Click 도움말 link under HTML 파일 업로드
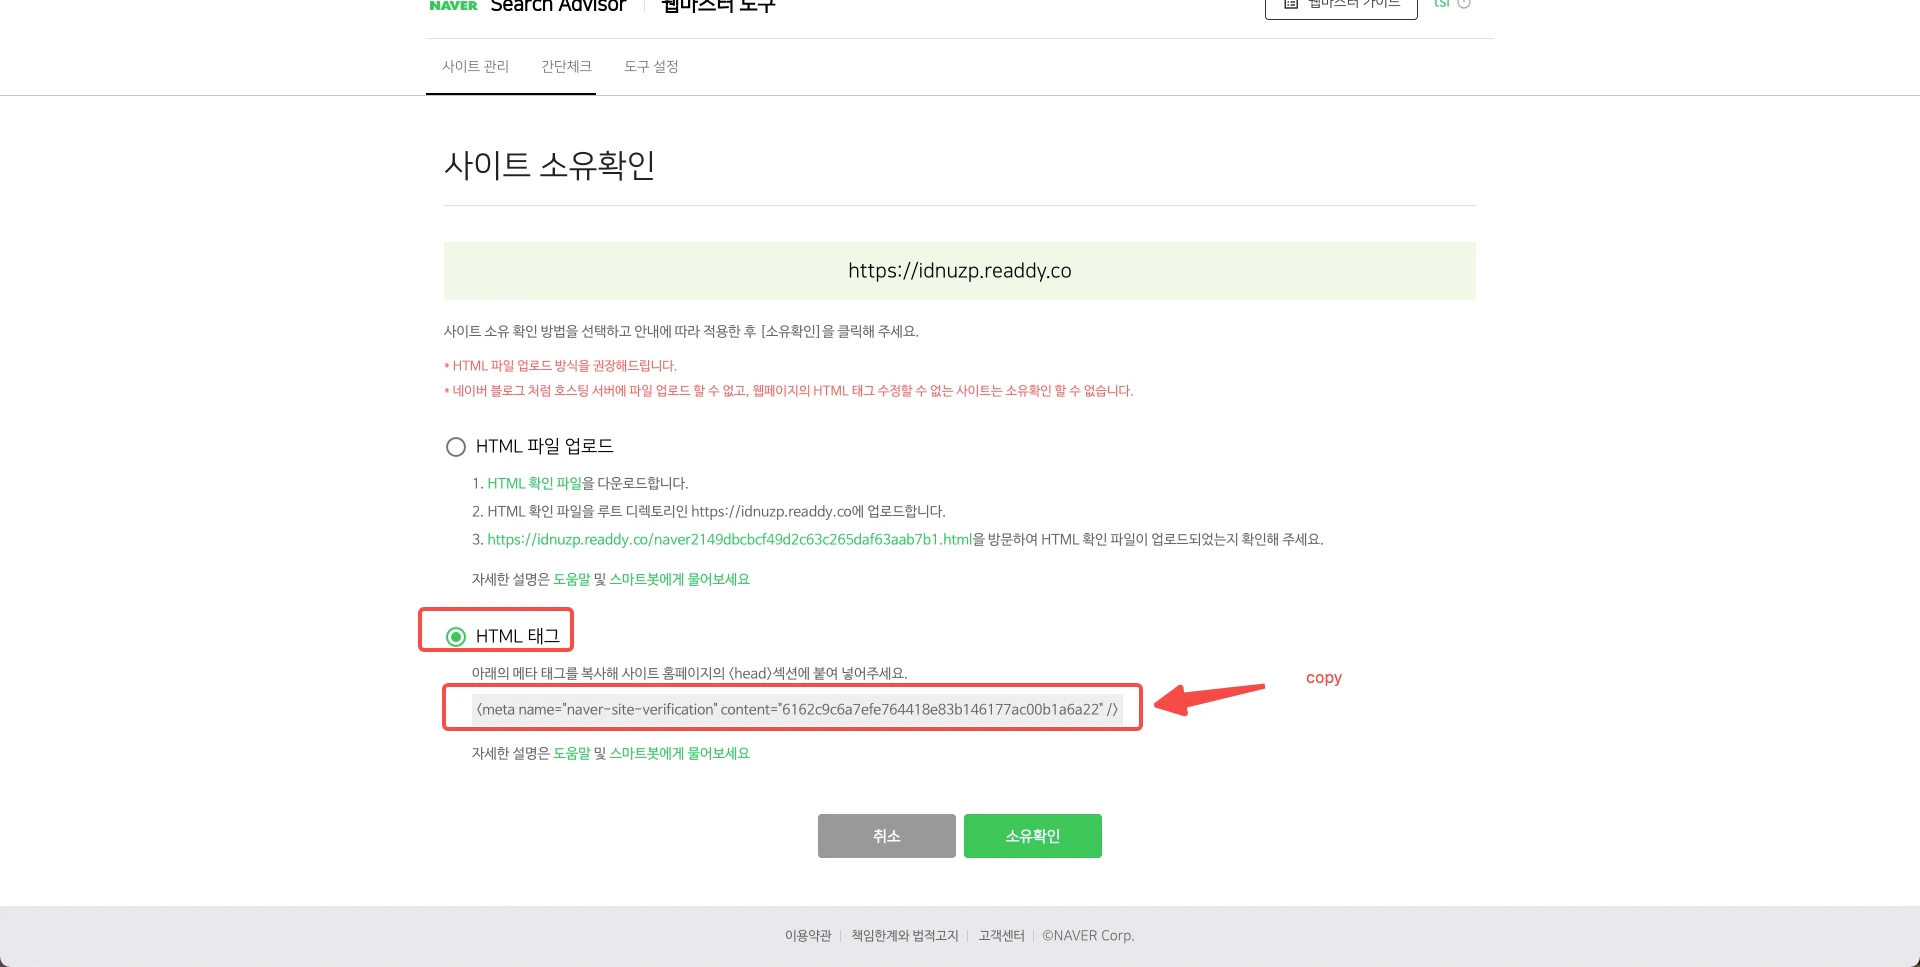 (572, 579)
